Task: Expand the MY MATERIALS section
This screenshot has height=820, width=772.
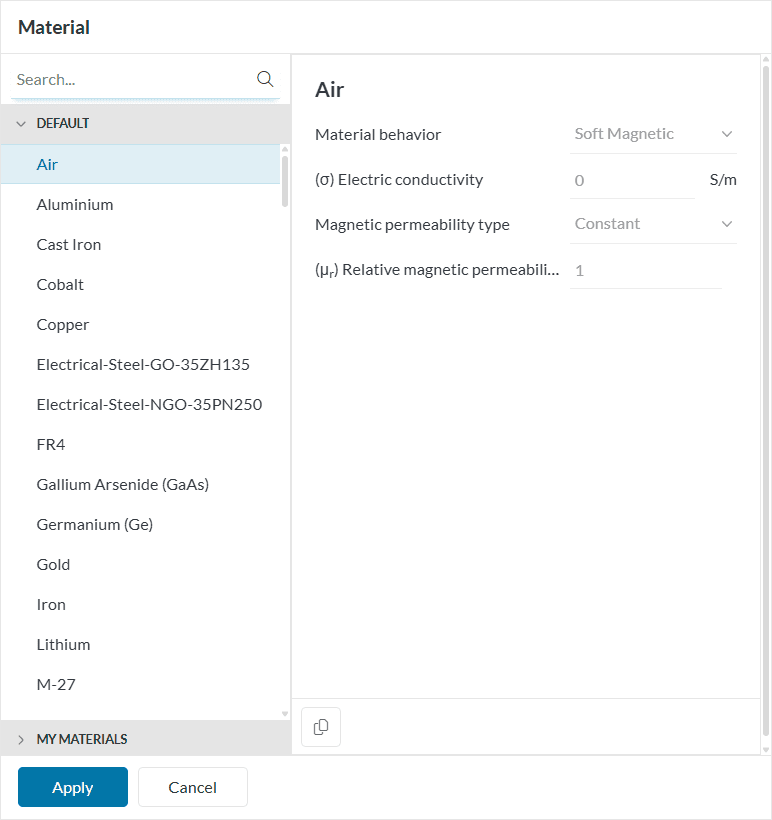Action: click(x=21, y=739)
